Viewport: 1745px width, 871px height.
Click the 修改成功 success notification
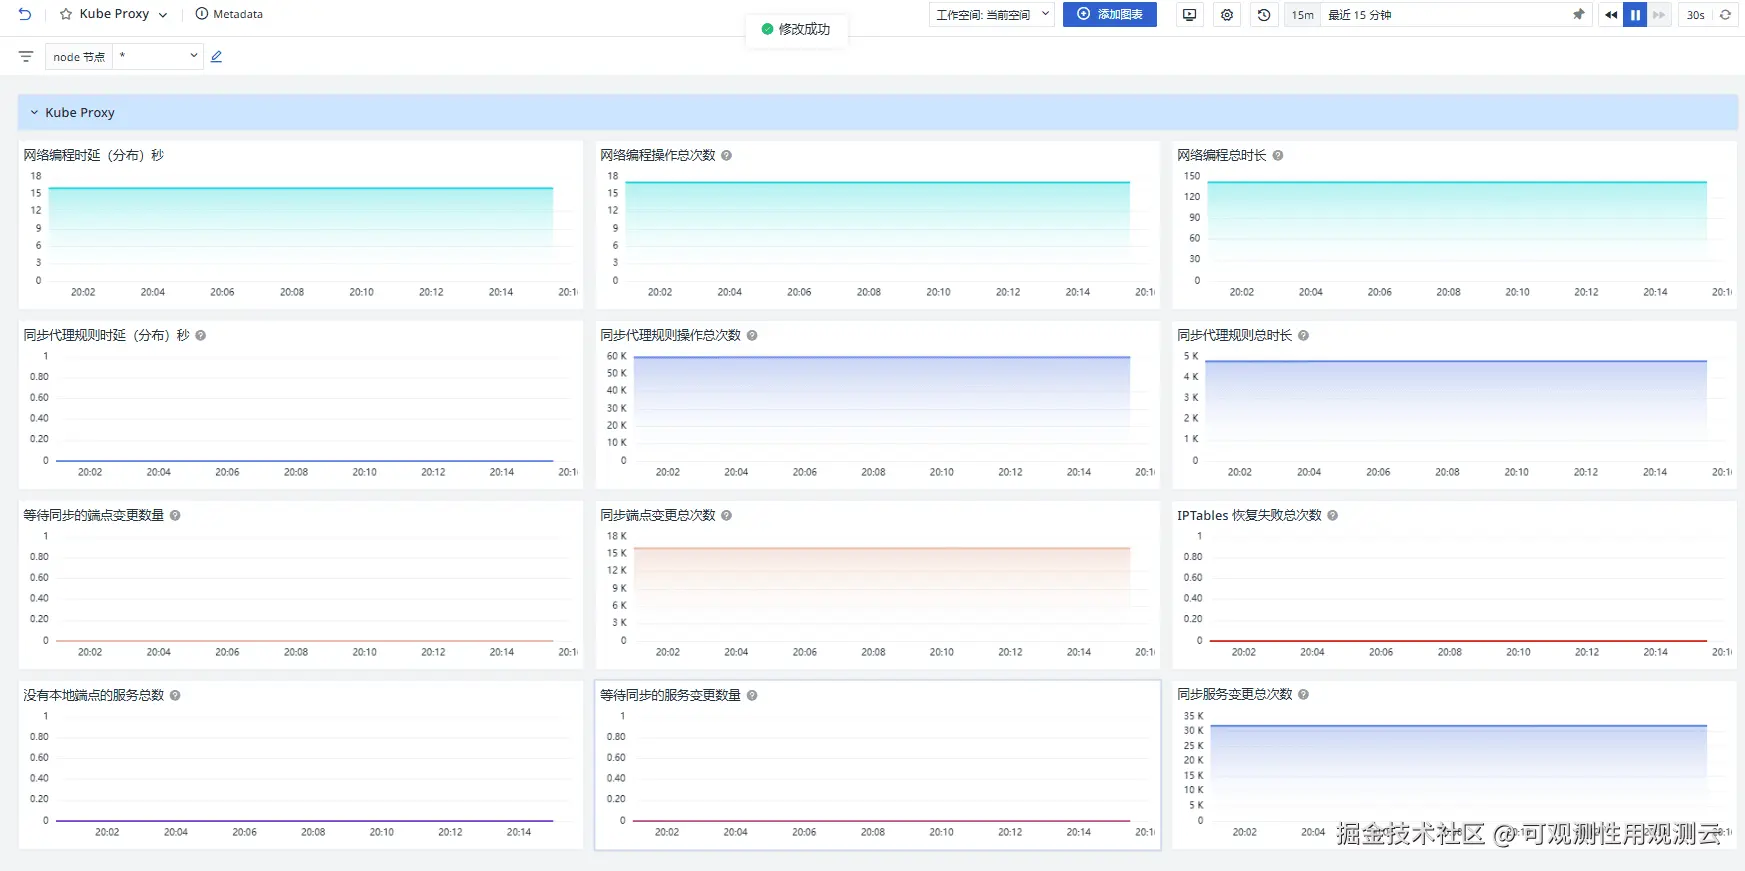(x=796, y=29)
